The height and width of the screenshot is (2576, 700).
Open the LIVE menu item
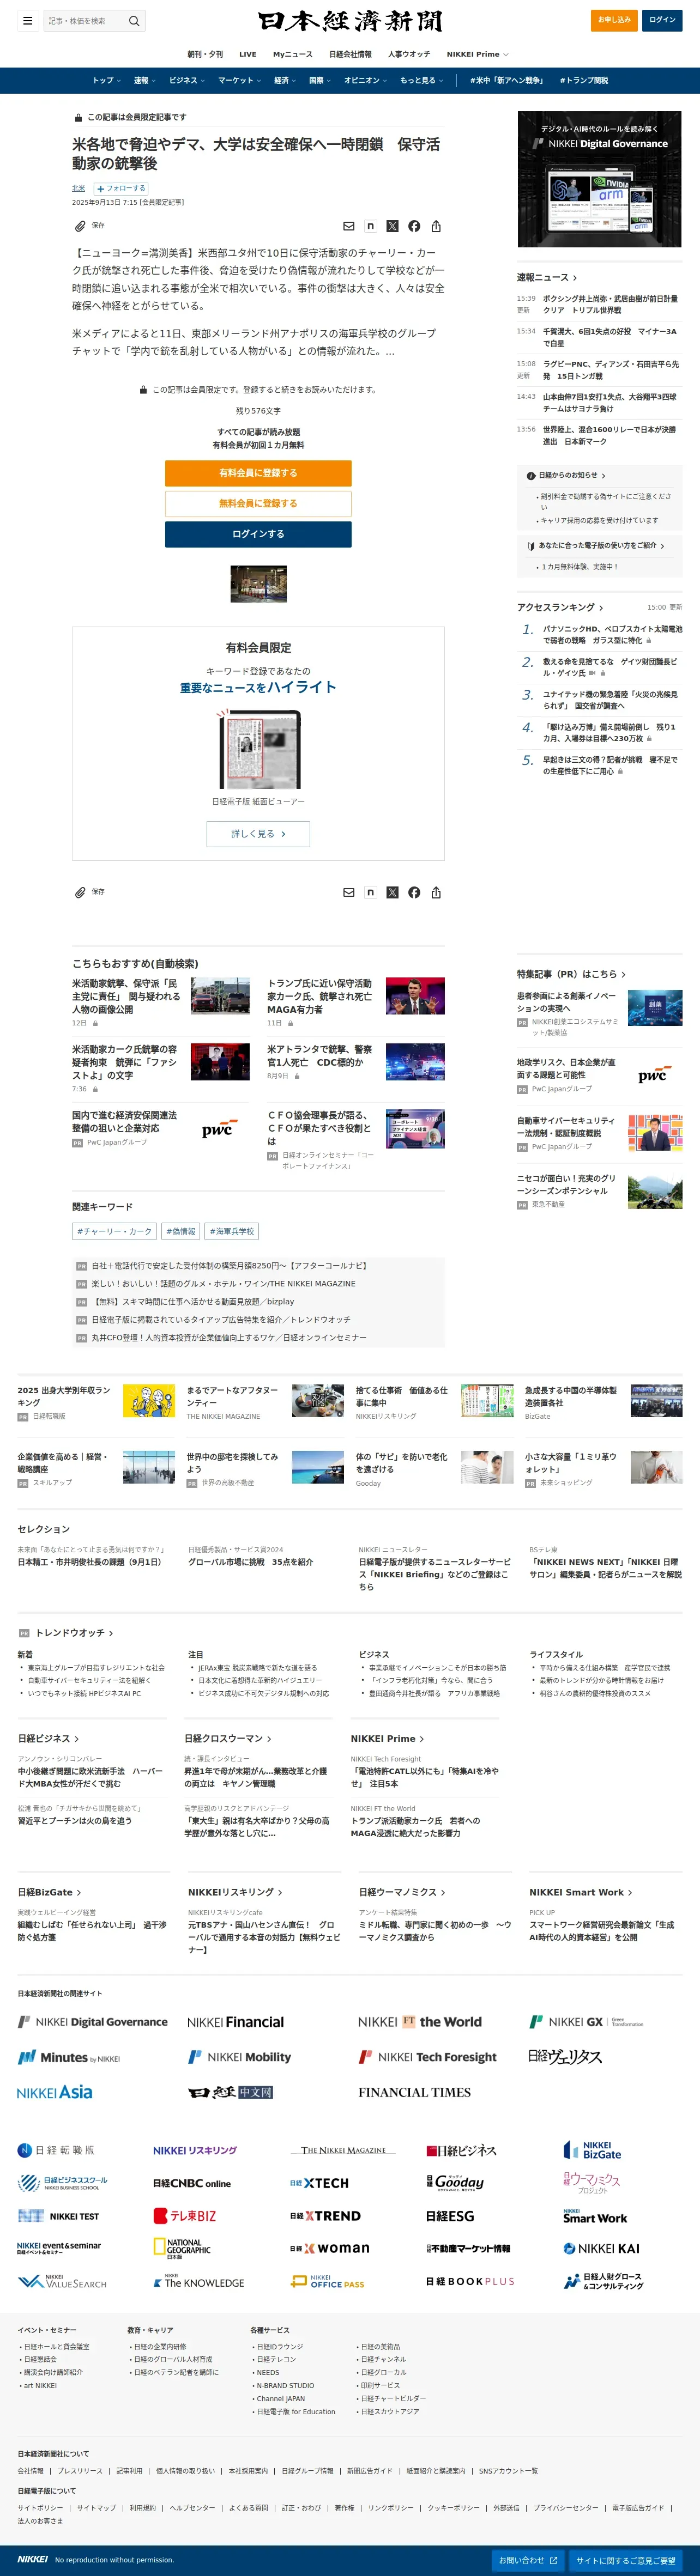248,54
